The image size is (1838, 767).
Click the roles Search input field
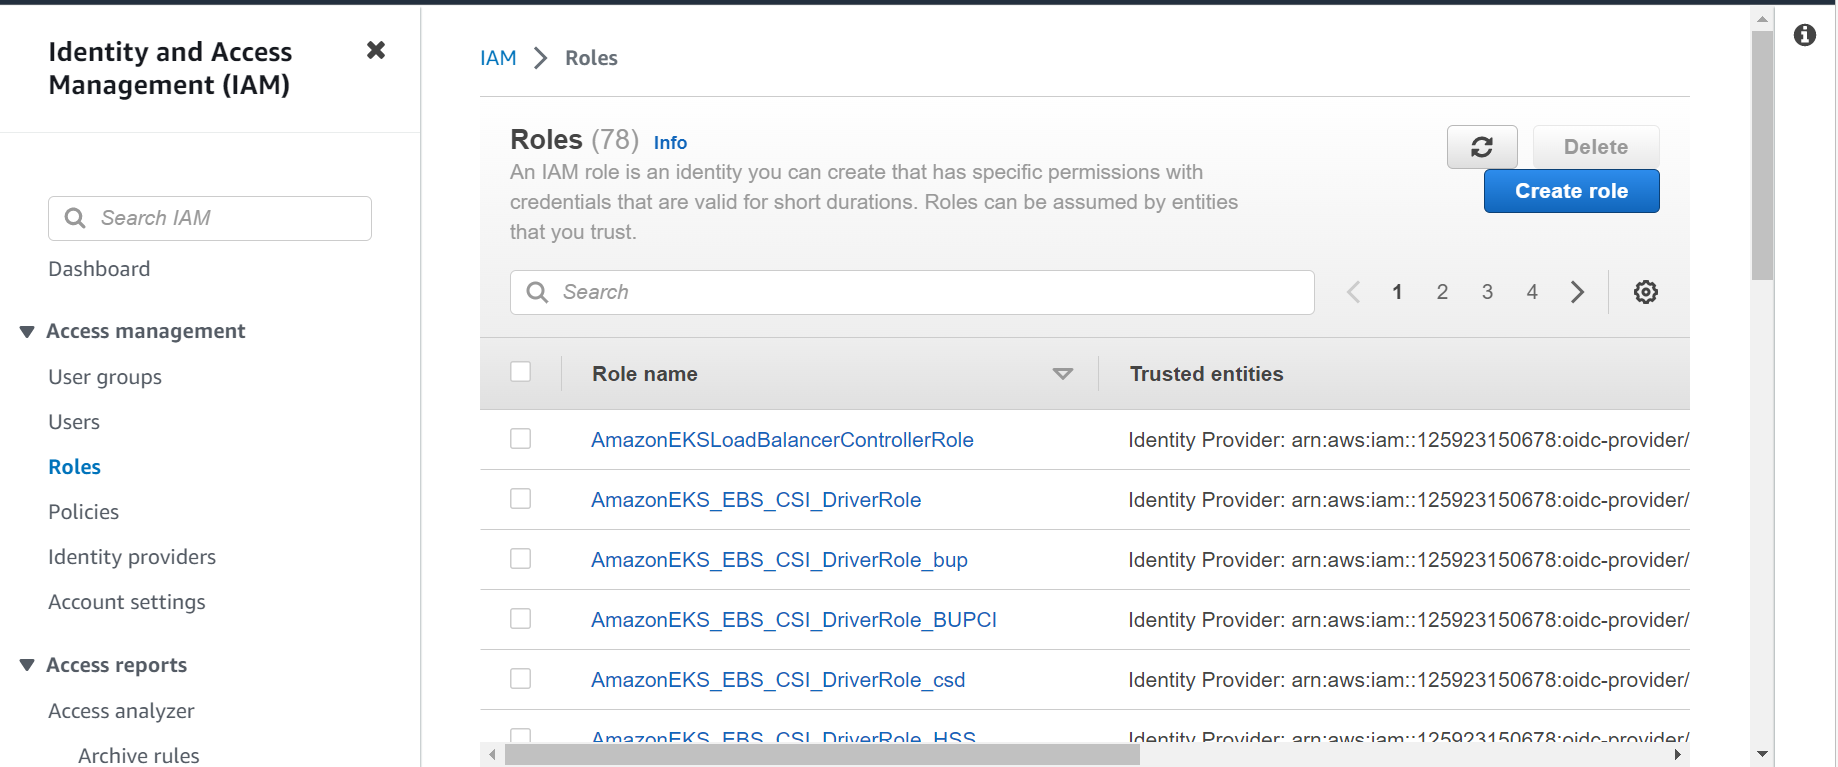(x=912, y=292)
